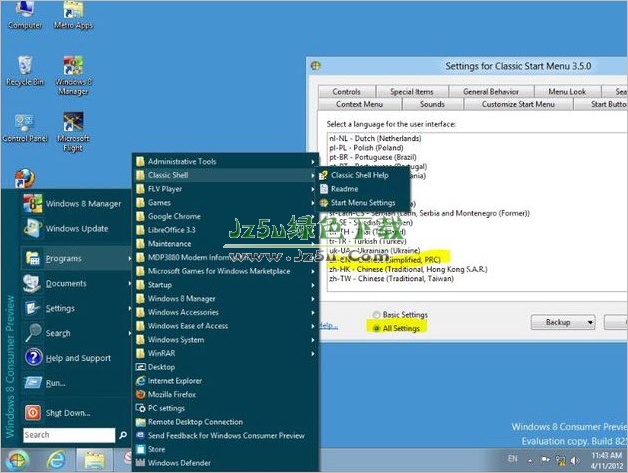The width and height of the screenshot is (628, 473).
Task: Expand the Windows System folder
Action: click(225, 340)
